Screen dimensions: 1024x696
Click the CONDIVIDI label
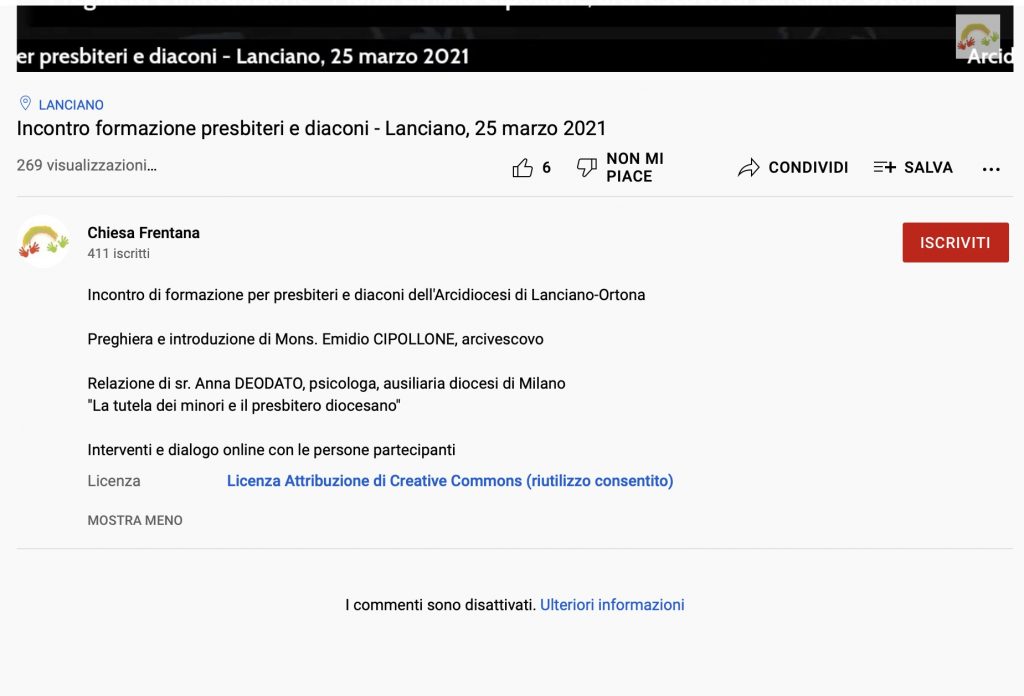click(808, 168)
